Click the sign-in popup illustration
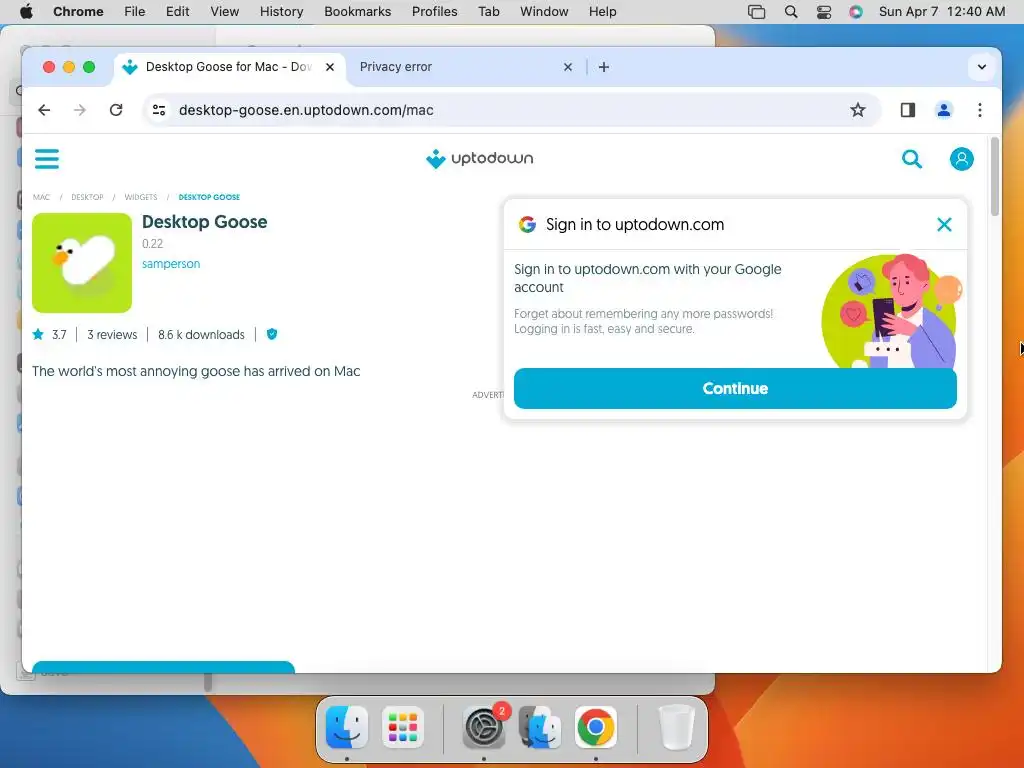This screenshot has height=768, width=1024. (892, 311)
